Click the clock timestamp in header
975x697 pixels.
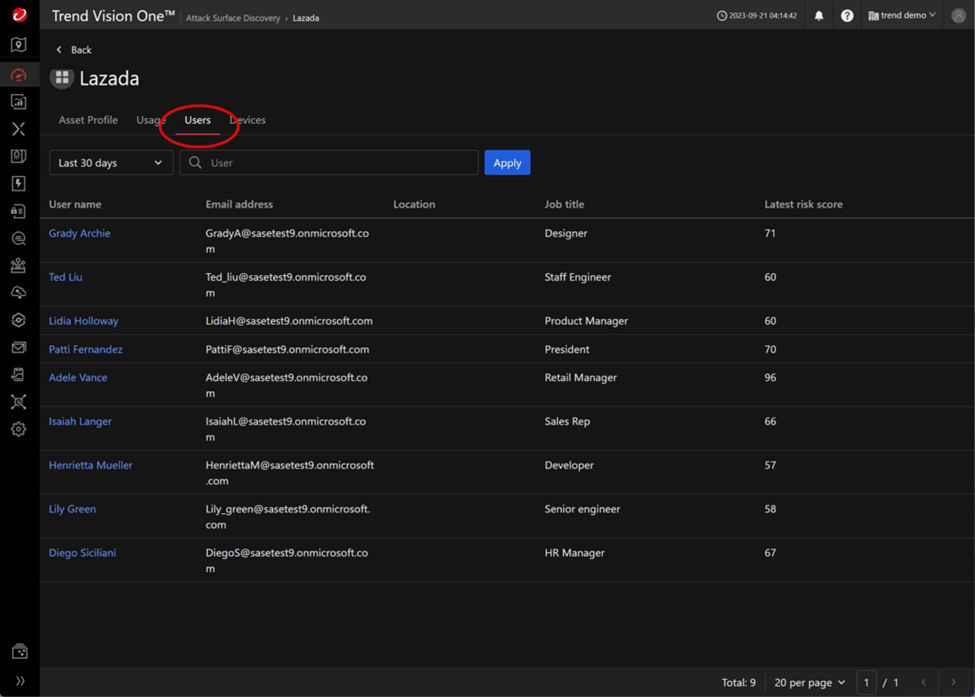757,16
